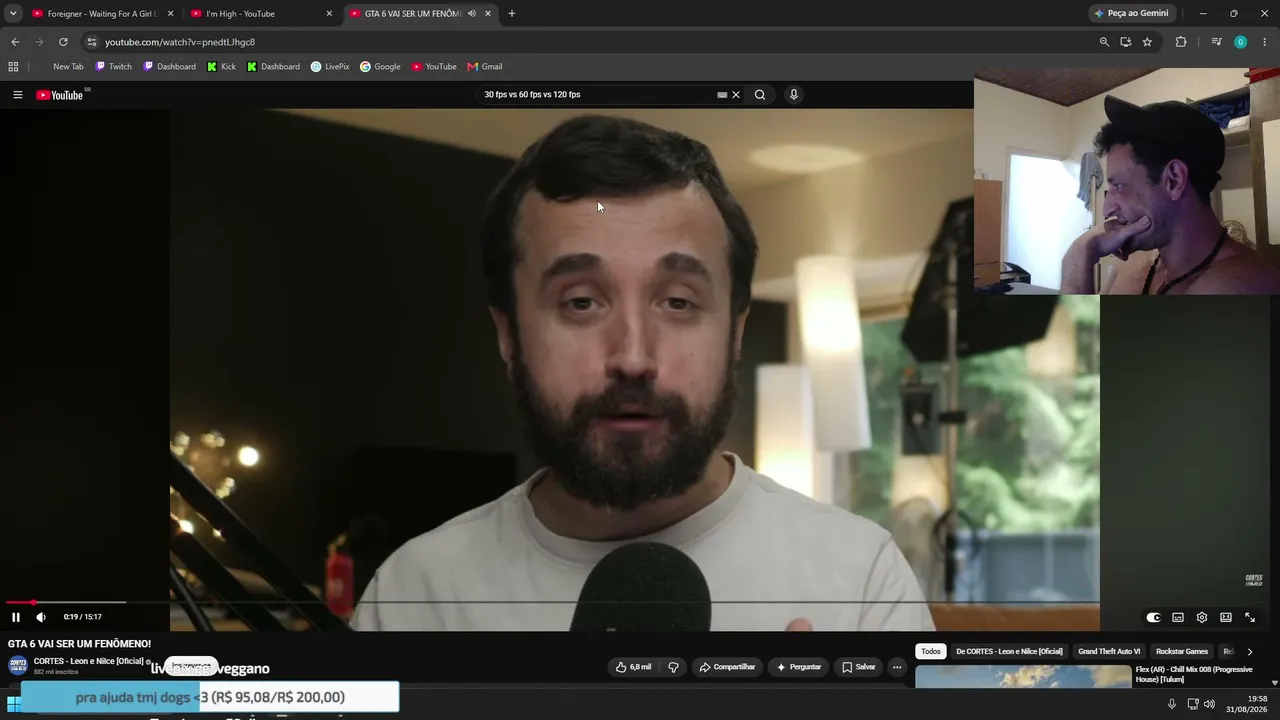The width and height of the screenshot is (1280, 720).
Task: Close the 'Foreigner - Waiting For A Girl' tab
Action: click(170, 14)
